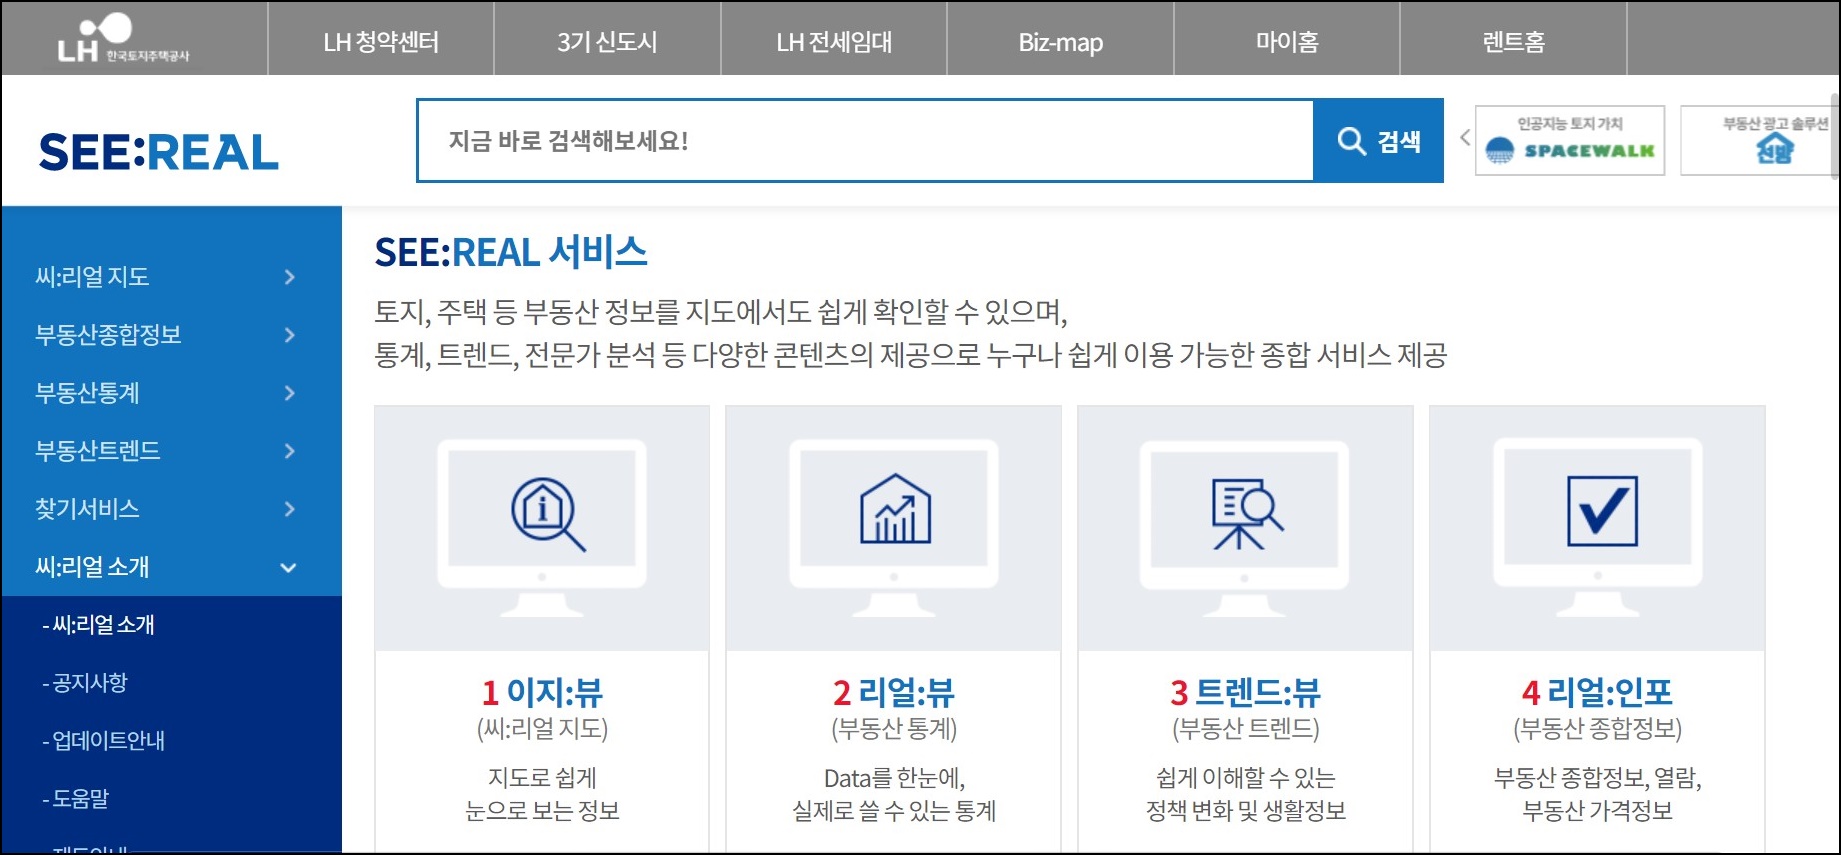Click the 리얼:뷰 statistics chart monitor icon

click(x=894, y=528)
